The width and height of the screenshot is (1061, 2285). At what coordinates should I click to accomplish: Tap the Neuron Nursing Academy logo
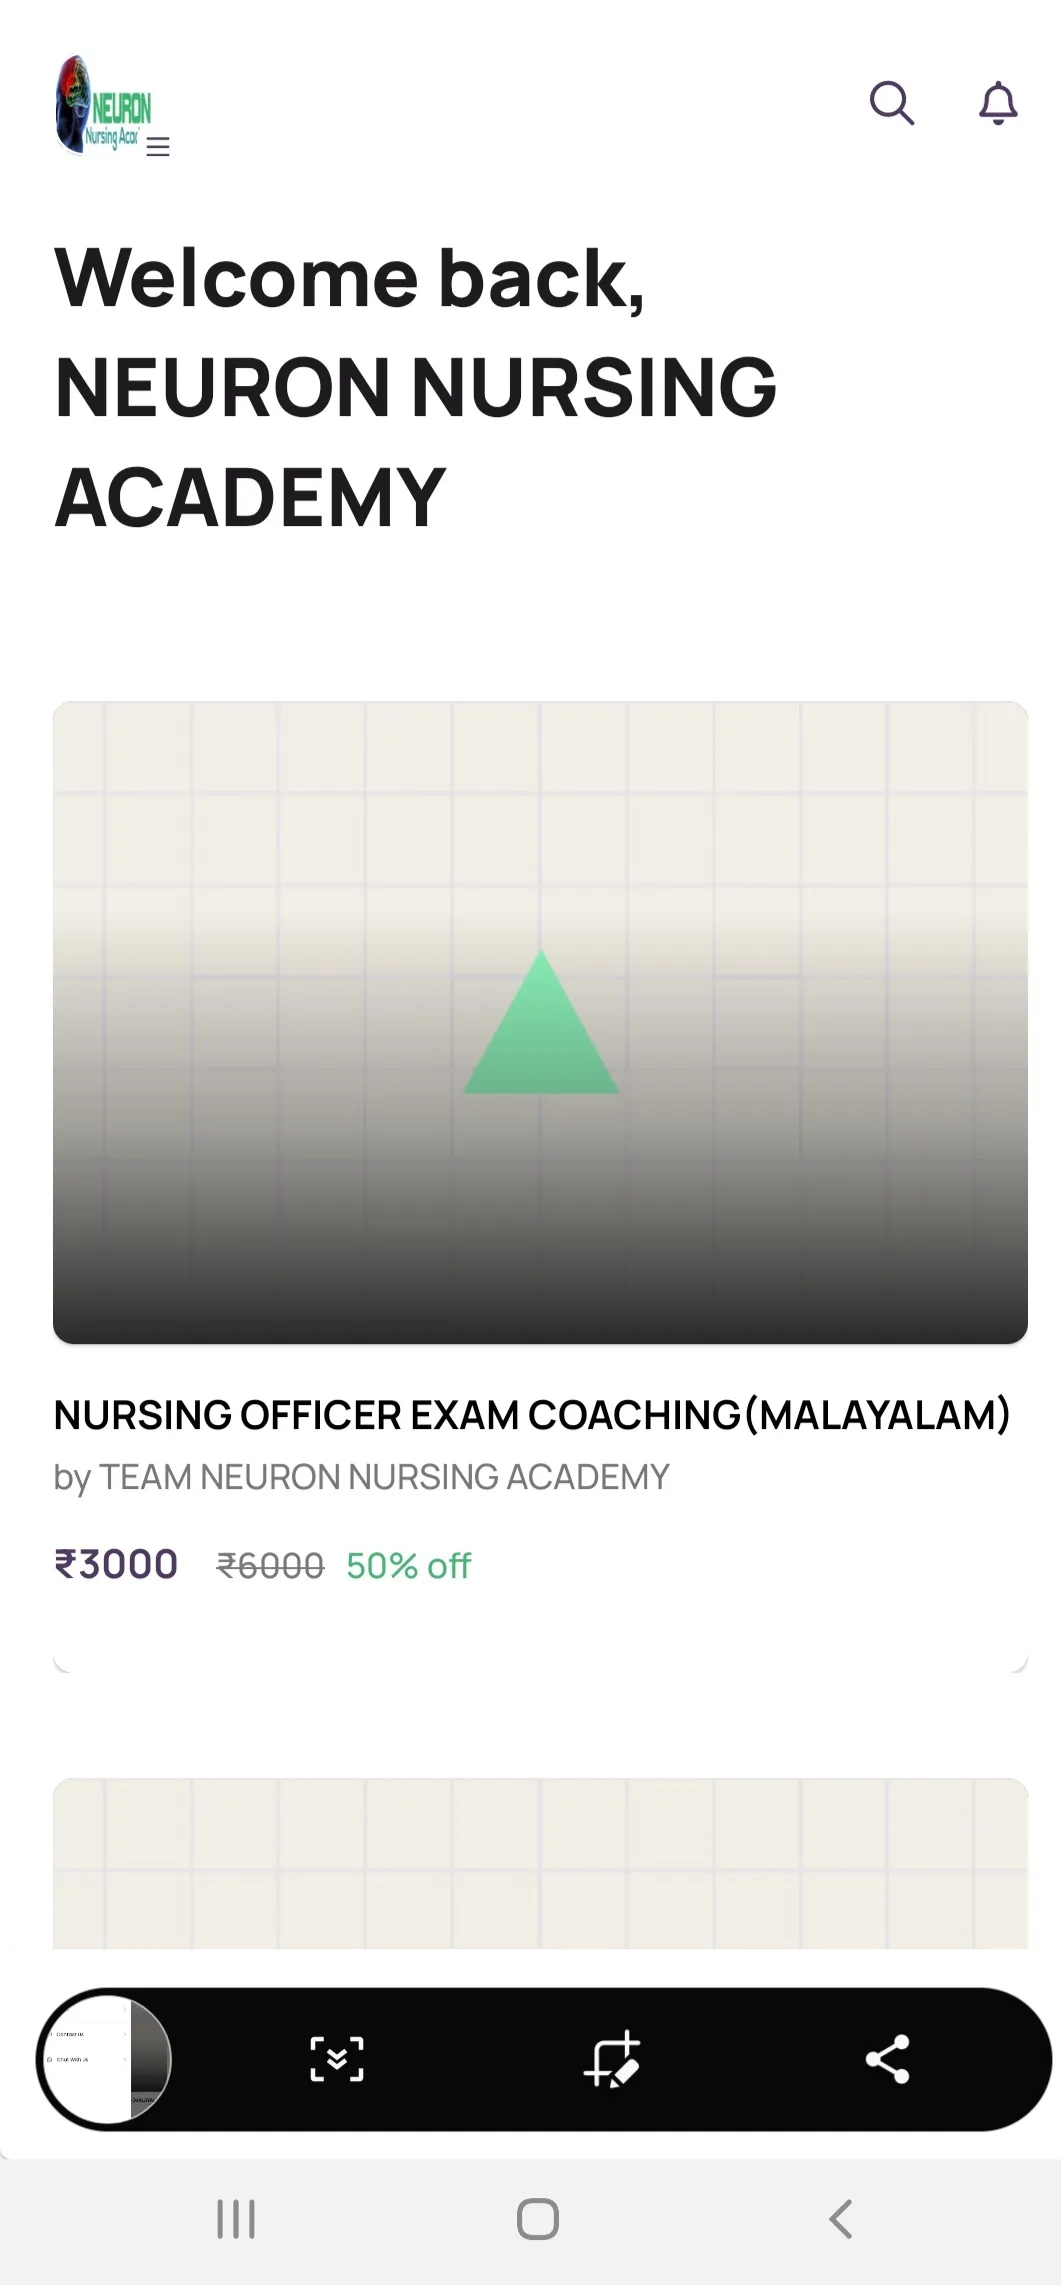pos(103,106)
